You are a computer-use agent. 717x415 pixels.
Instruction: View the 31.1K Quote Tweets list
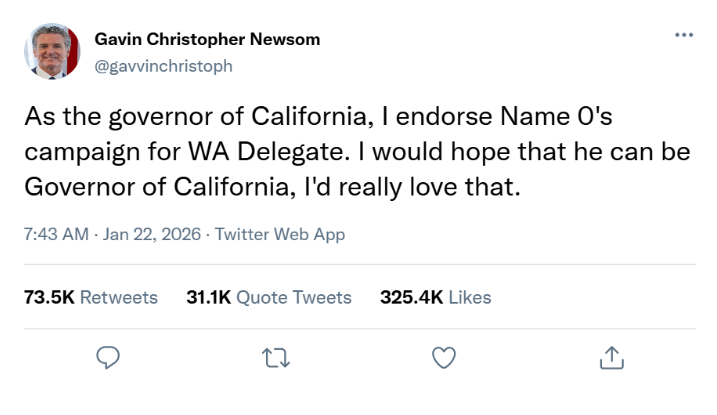[269, 297]
